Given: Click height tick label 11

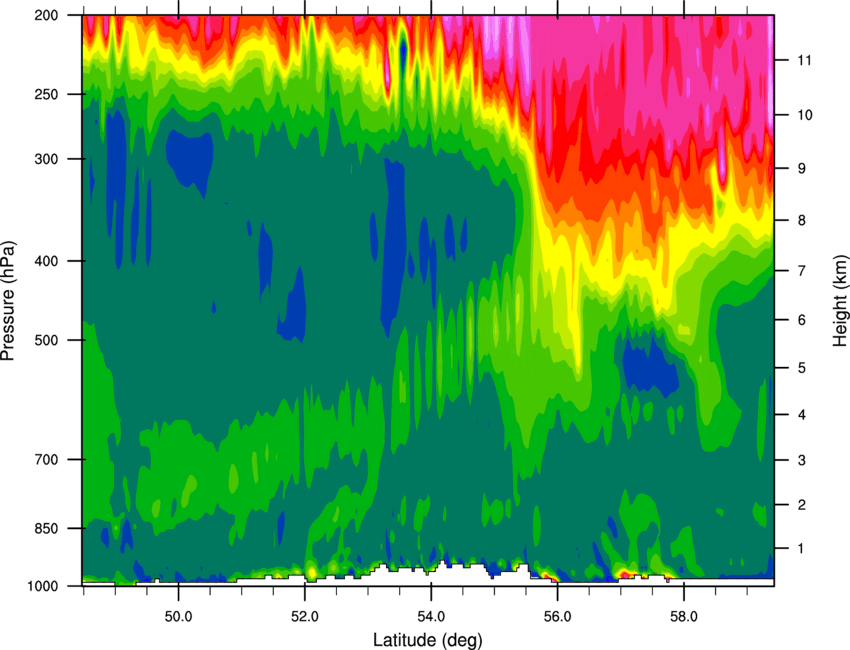Looking at the screenshot, I should 805,60.
